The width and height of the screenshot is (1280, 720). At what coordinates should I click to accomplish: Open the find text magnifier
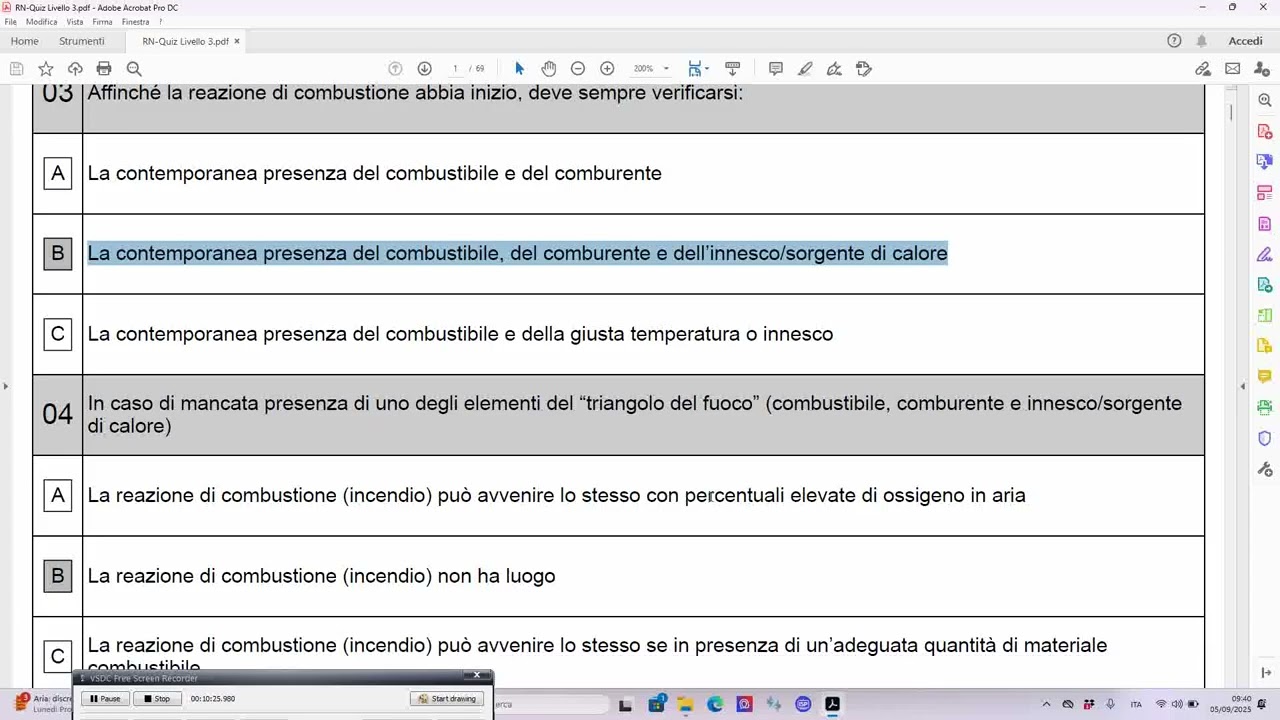pos(134,68)
